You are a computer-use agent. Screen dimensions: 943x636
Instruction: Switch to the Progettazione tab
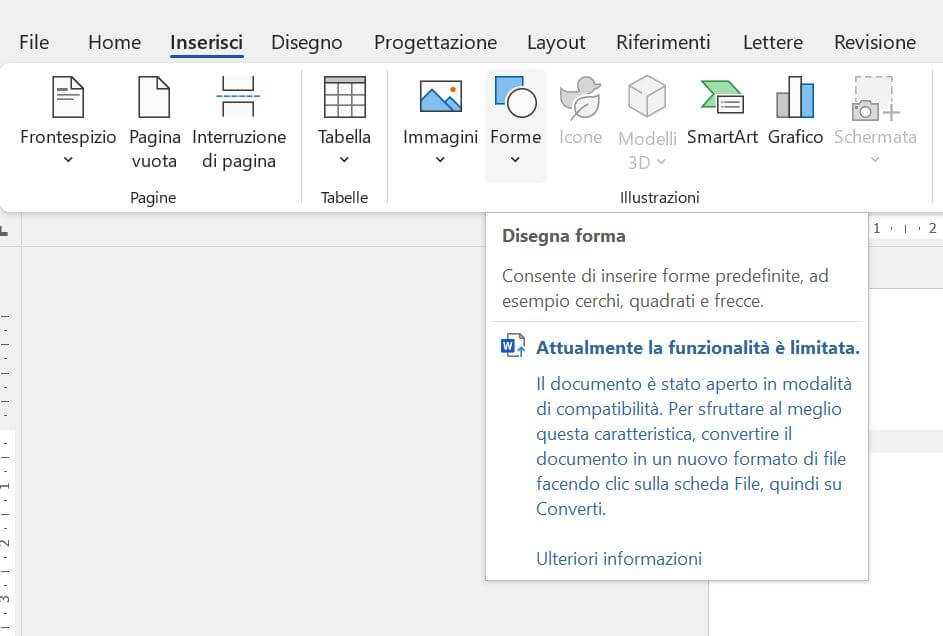pyautogui.click(x=435, y=42)
